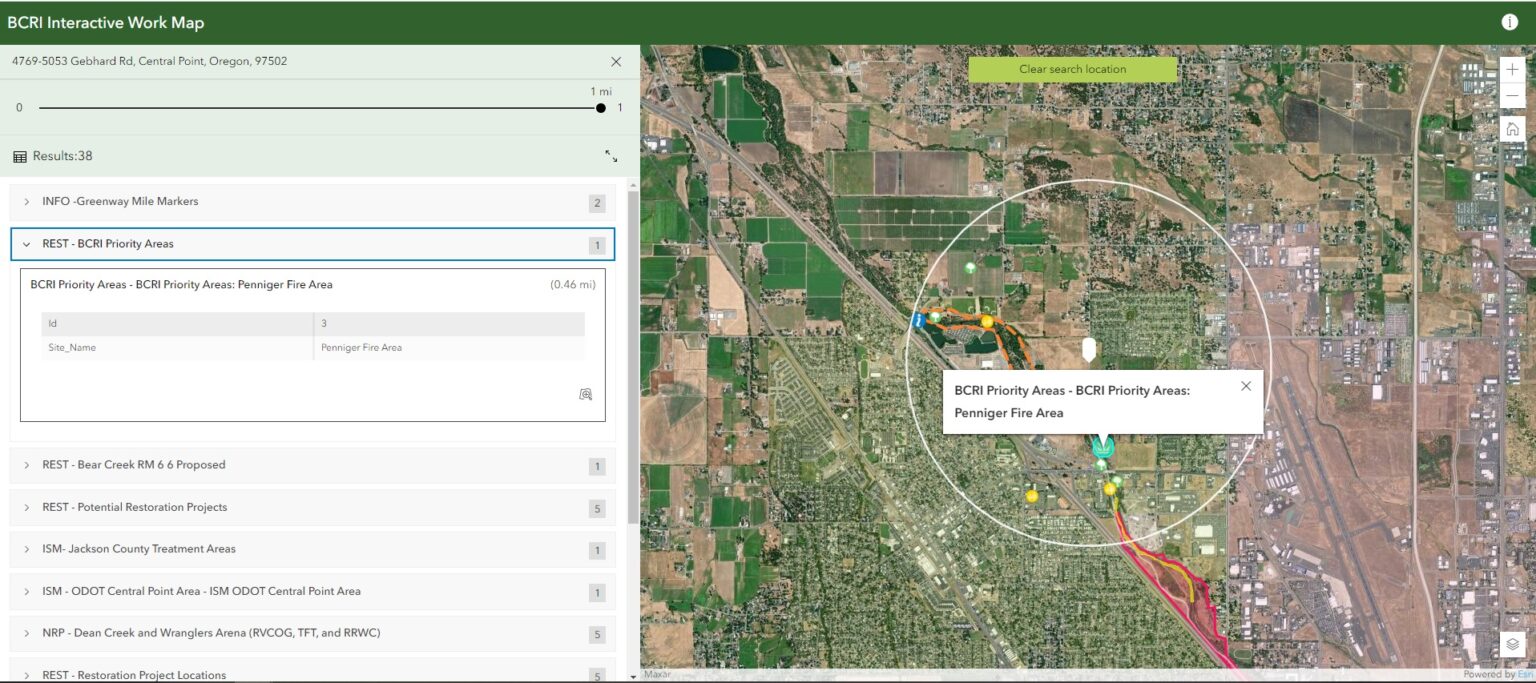Clear the Gebhard Rd search with the X

click(616, 61)
